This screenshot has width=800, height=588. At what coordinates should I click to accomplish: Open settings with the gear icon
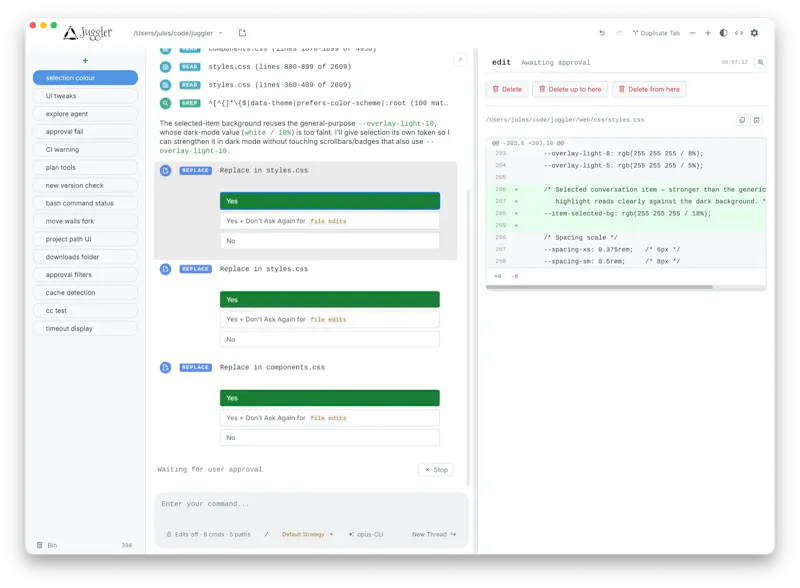(755, 33)
